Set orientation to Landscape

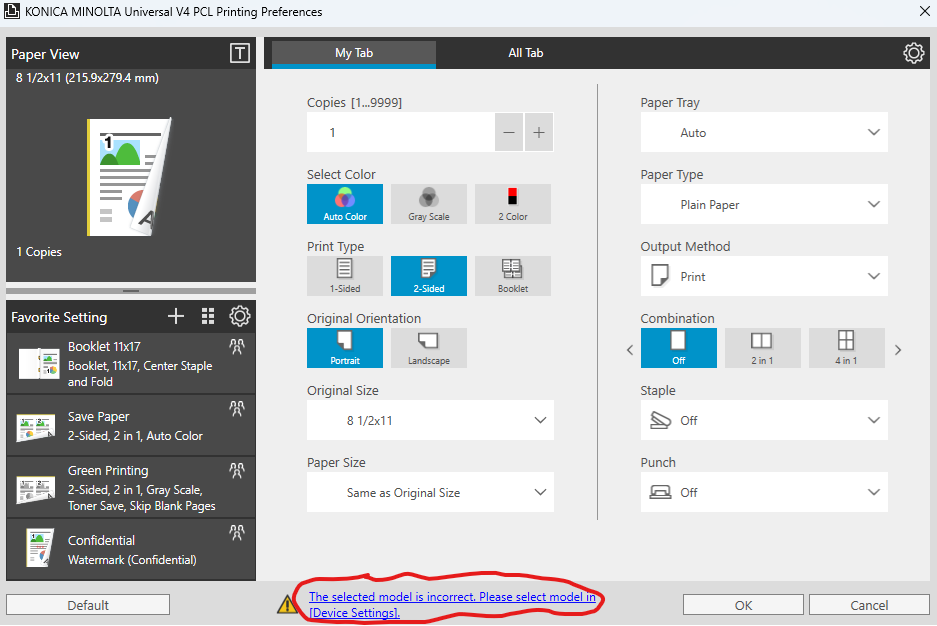pyautogui.click(x=428, y=348)
